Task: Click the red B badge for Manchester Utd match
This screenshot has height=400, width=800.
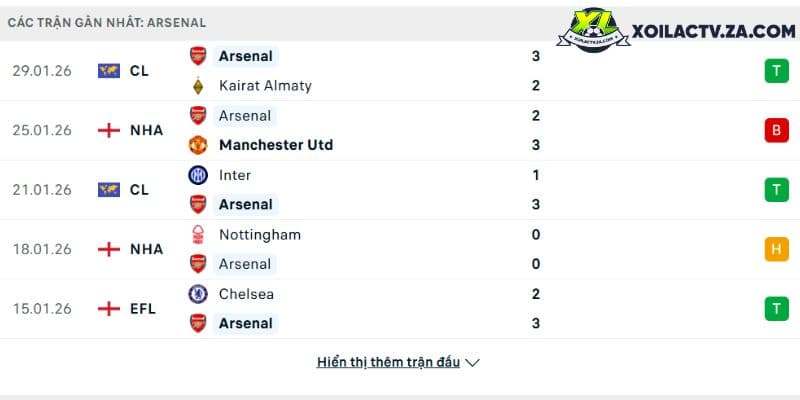Action: (777, 131)
